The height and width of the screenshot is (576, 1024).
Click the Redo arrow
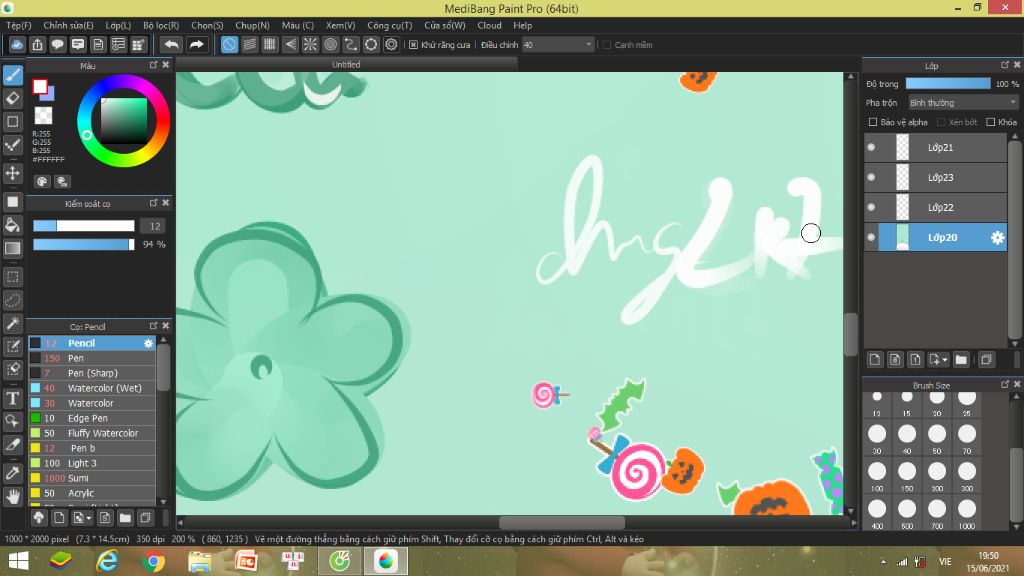pyautogui.click(x=196, y=44)
